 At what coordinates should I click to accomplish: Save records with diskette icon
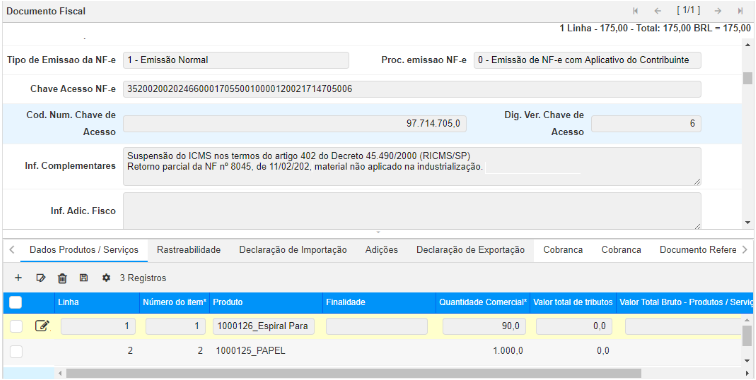pos(84,278)
